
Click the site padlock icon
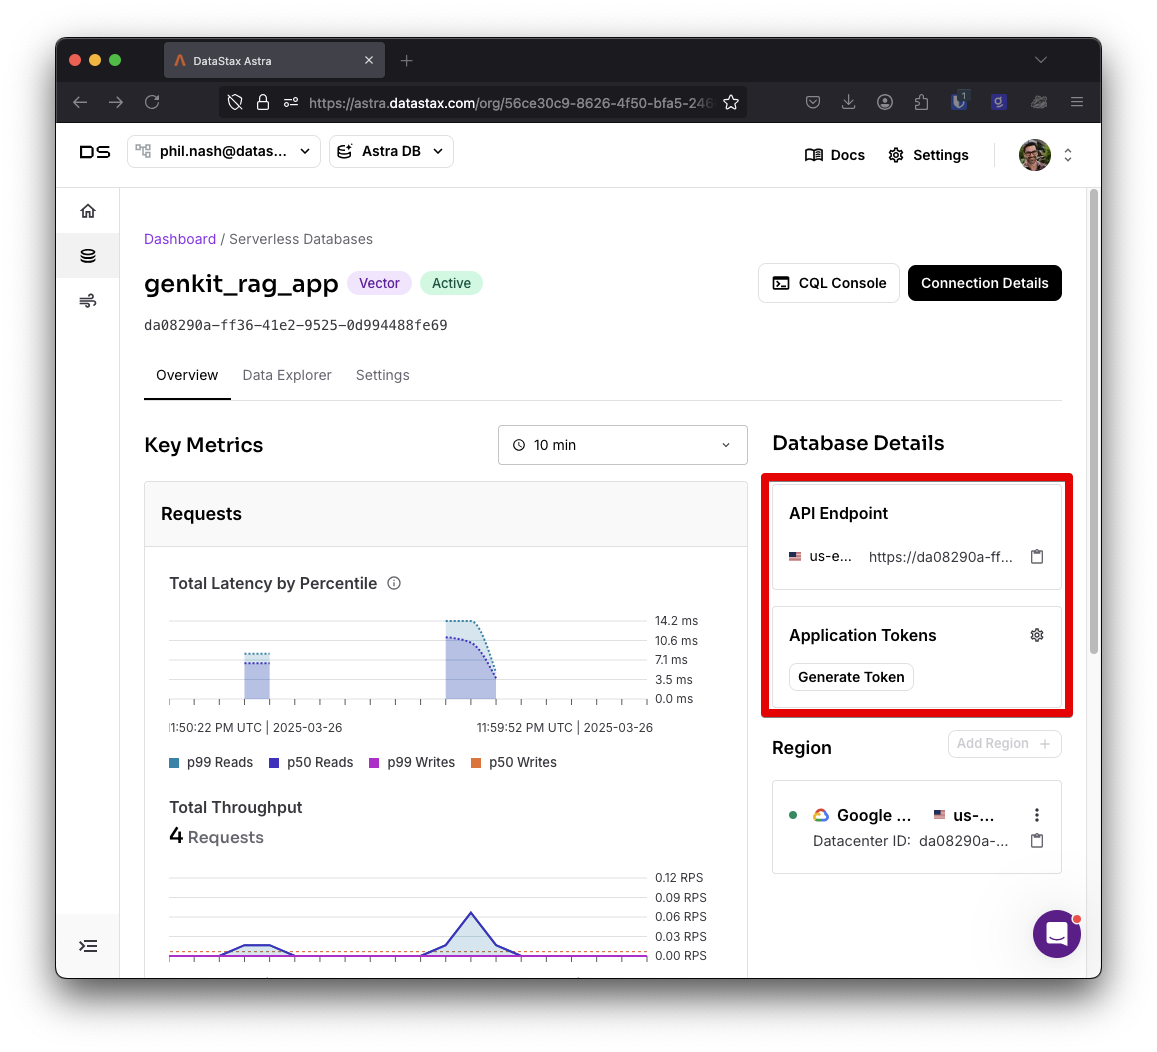[263, 103]
